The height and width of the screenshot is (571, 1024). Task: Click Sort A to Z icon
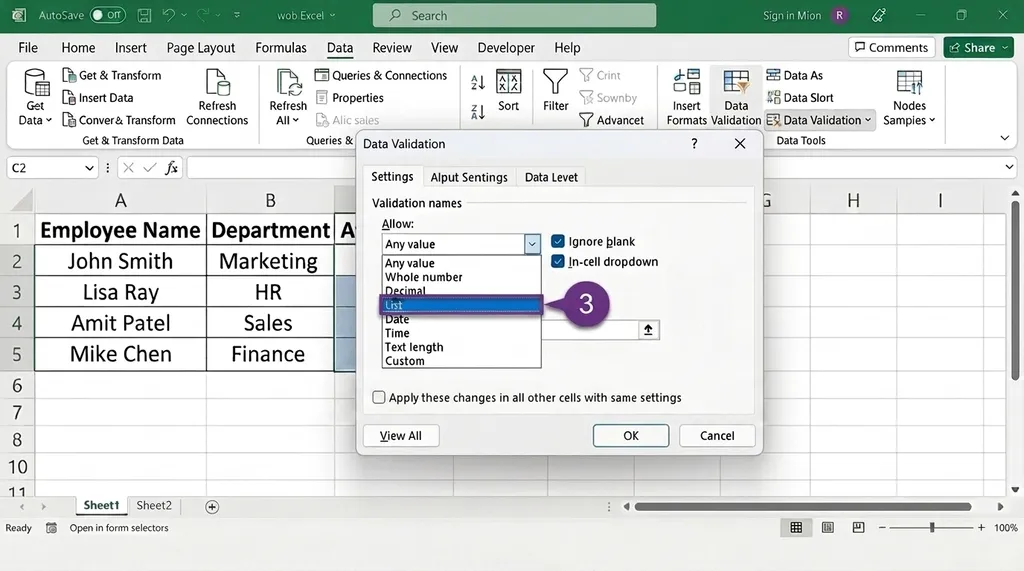(477, 82)
